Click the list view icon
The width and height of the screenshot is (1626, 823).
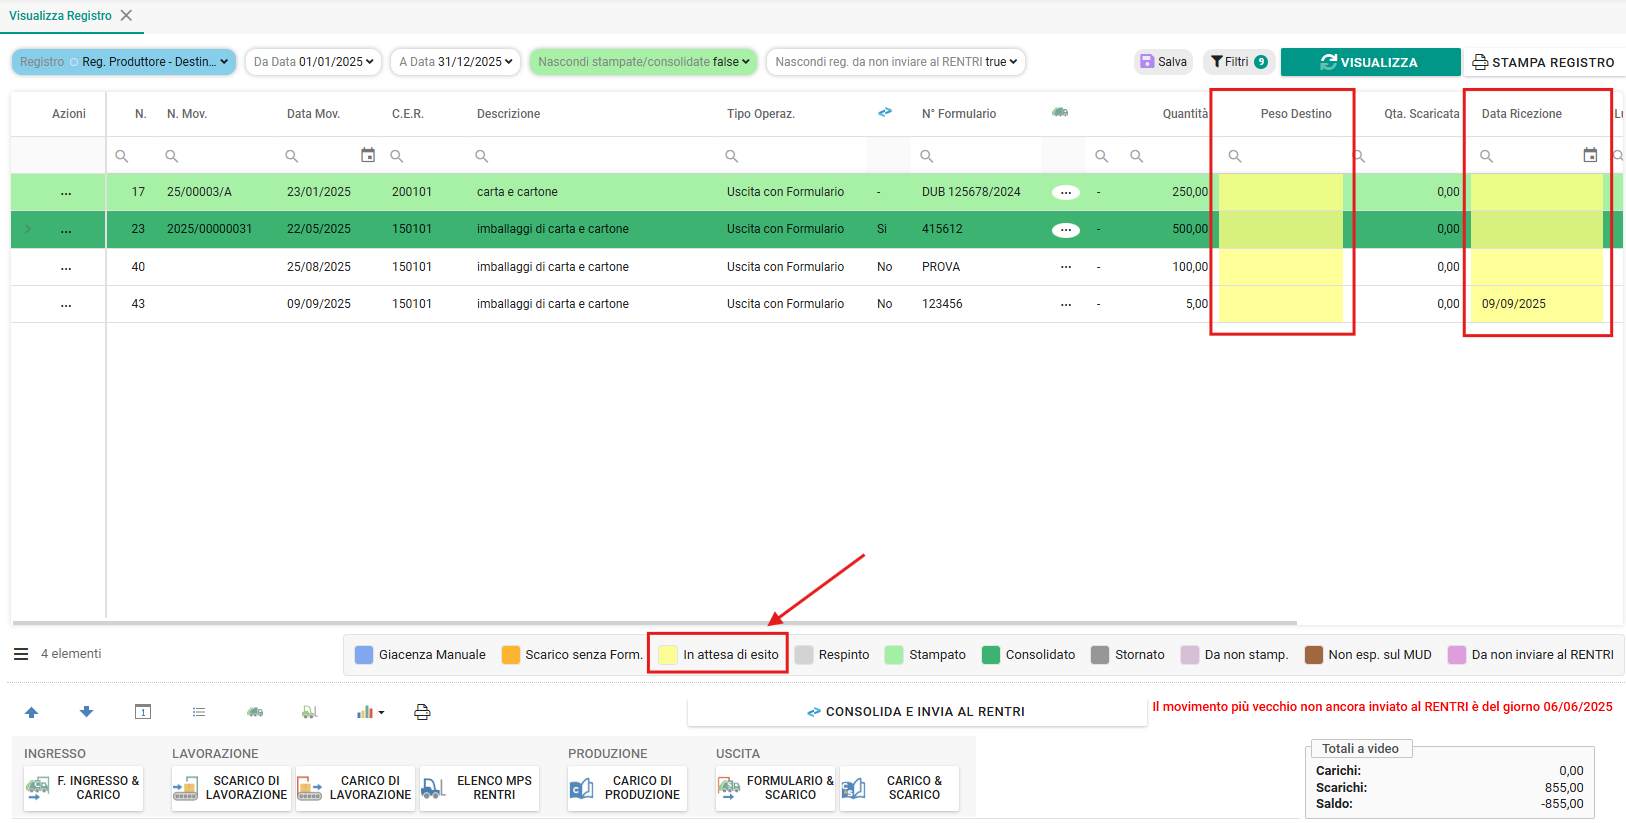tap(199, 712)
